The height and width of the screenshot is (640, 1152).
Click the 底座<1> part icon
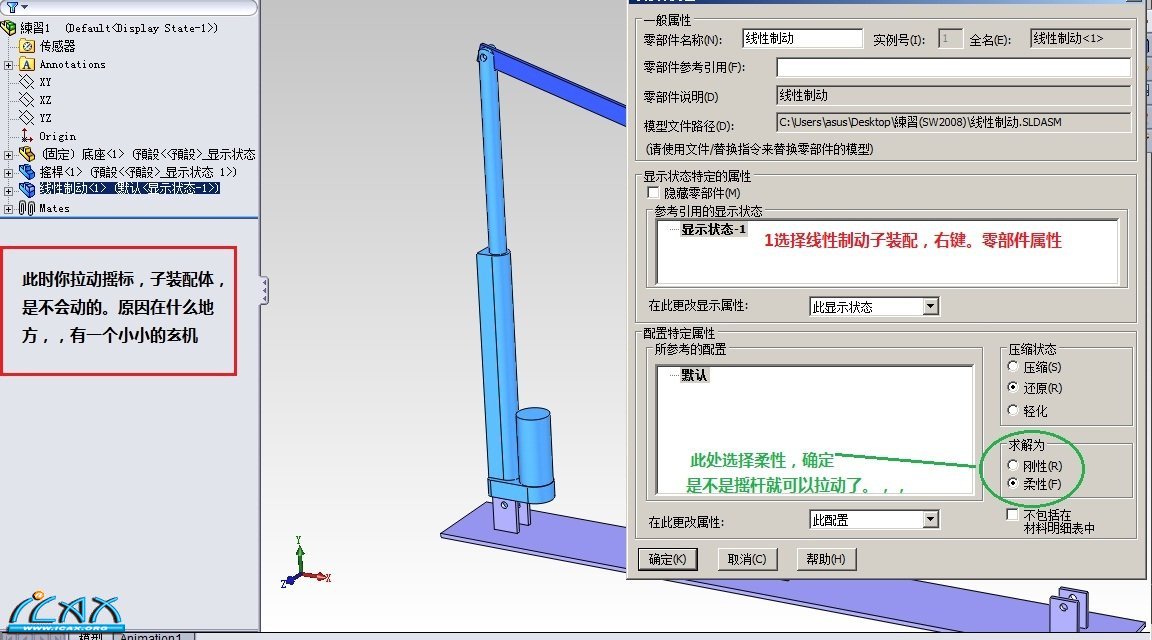[x=26, y=154]
